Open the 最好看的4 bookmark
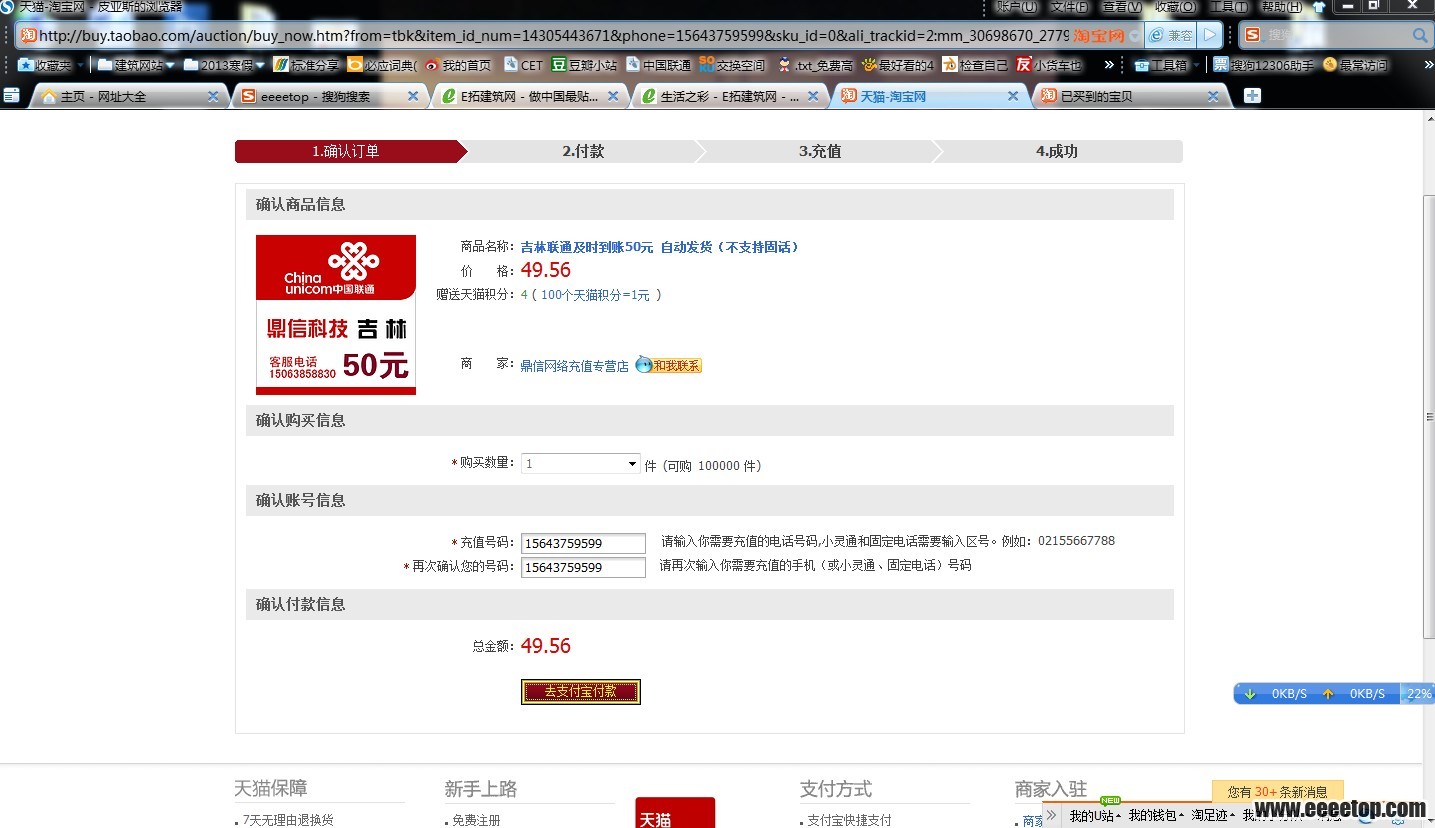Image resolution: width=1435 pixels, height=828 pixels. point(897,65)
